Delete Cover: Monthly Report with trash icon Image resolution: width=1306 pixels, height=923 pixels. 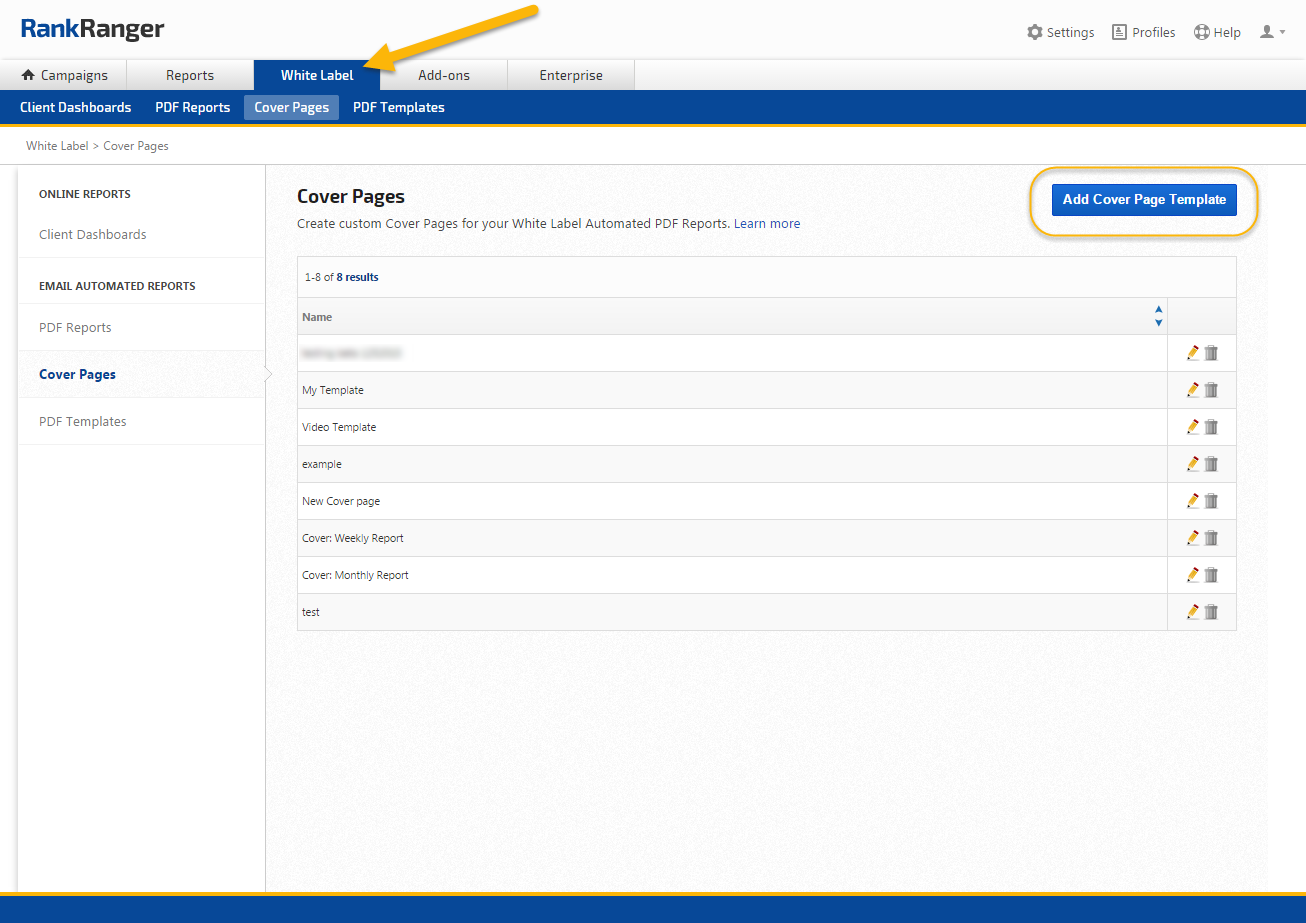(1211, 575)
